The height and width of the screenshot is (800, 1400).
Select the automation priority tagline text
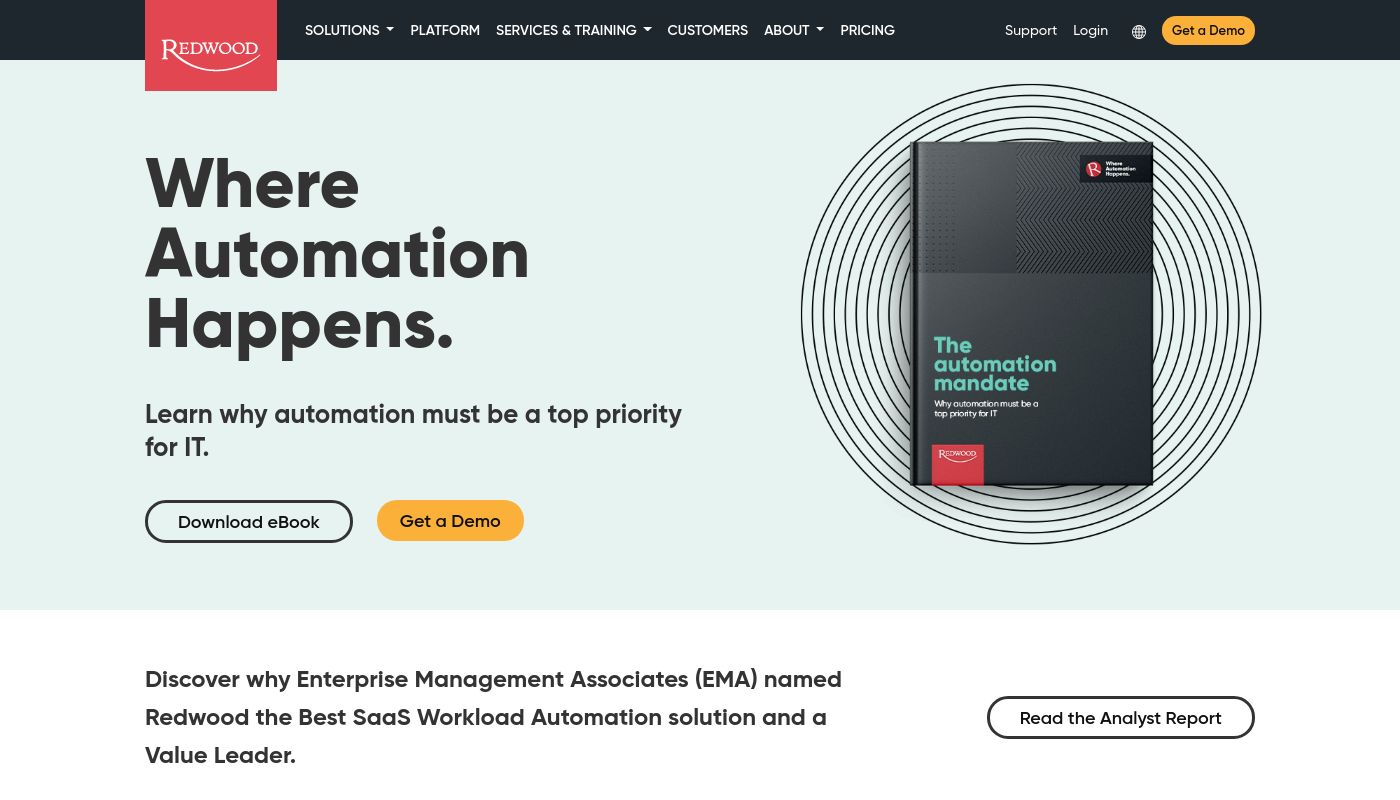click(x=413, y=430)
